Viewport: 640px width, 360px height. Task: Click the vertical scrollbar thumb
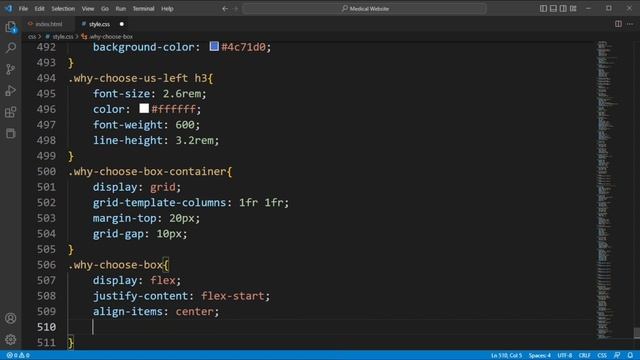(x=637, y=333)
